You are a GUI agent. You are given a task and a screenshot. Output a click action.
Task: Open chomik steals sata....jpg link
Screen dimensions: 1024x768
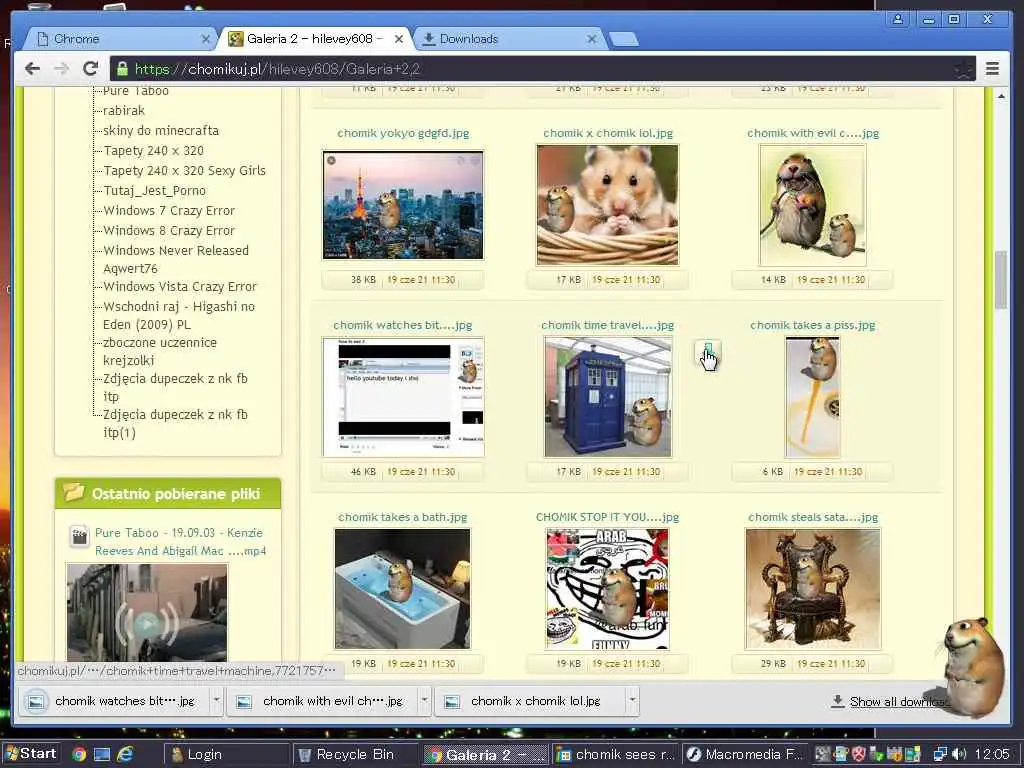click(813, 517)
